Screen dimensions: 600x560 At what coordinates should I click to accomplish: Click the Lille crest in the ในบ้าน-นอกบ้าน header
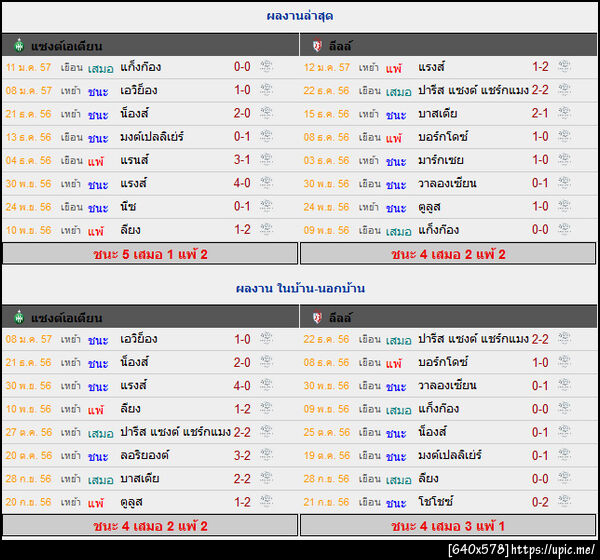click(317, 318)
